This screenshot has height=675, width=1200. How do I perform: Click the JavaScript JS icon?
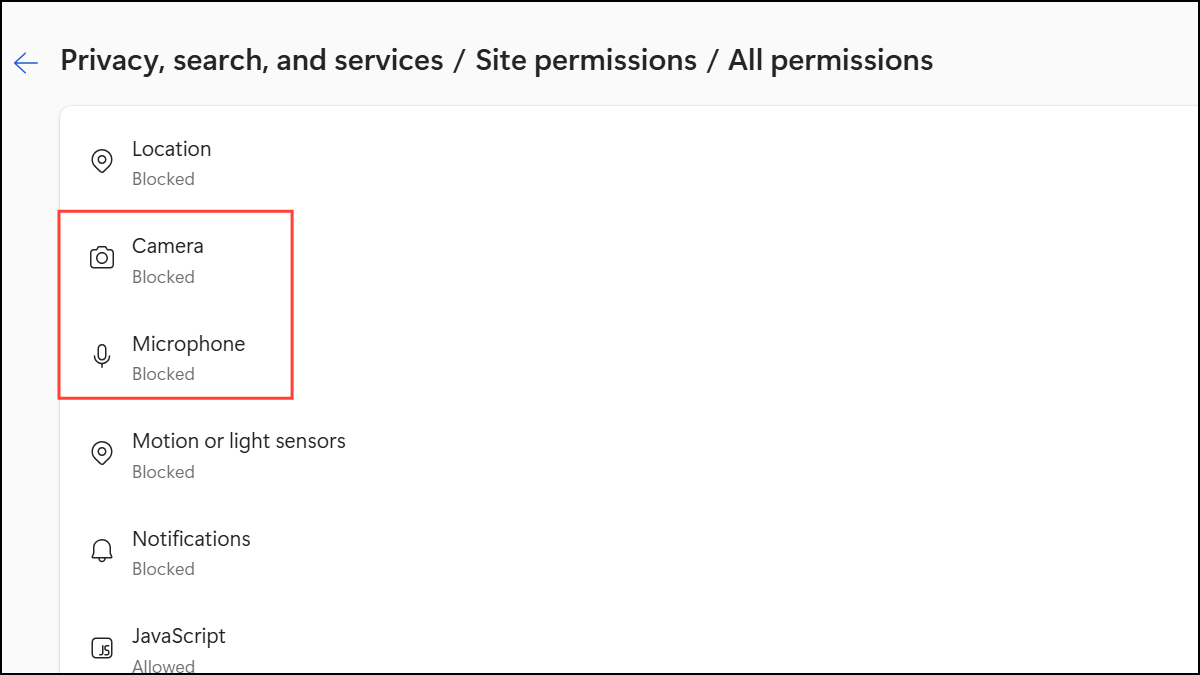pyautogui.click(x=101, y=648)
